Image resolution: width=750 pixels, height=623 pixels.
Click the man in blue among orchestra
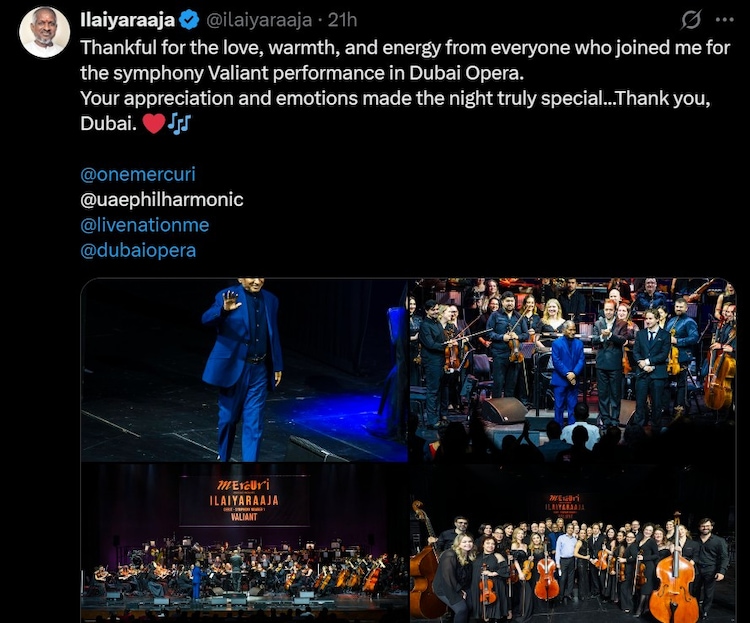tap(567, 378)
